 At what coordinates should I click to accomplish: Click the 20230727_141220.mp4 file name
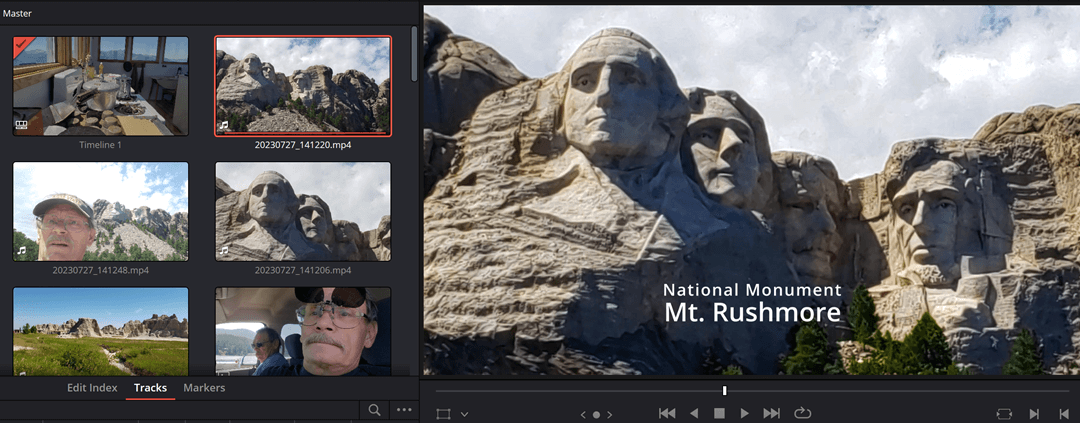303,145
